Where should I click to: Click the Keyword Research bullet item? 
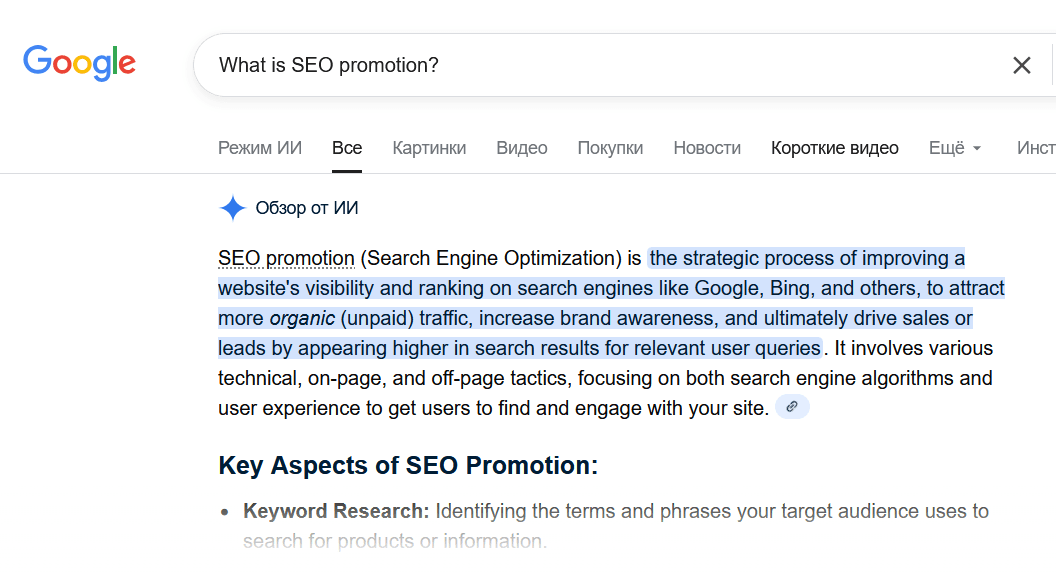coord(336,511)
